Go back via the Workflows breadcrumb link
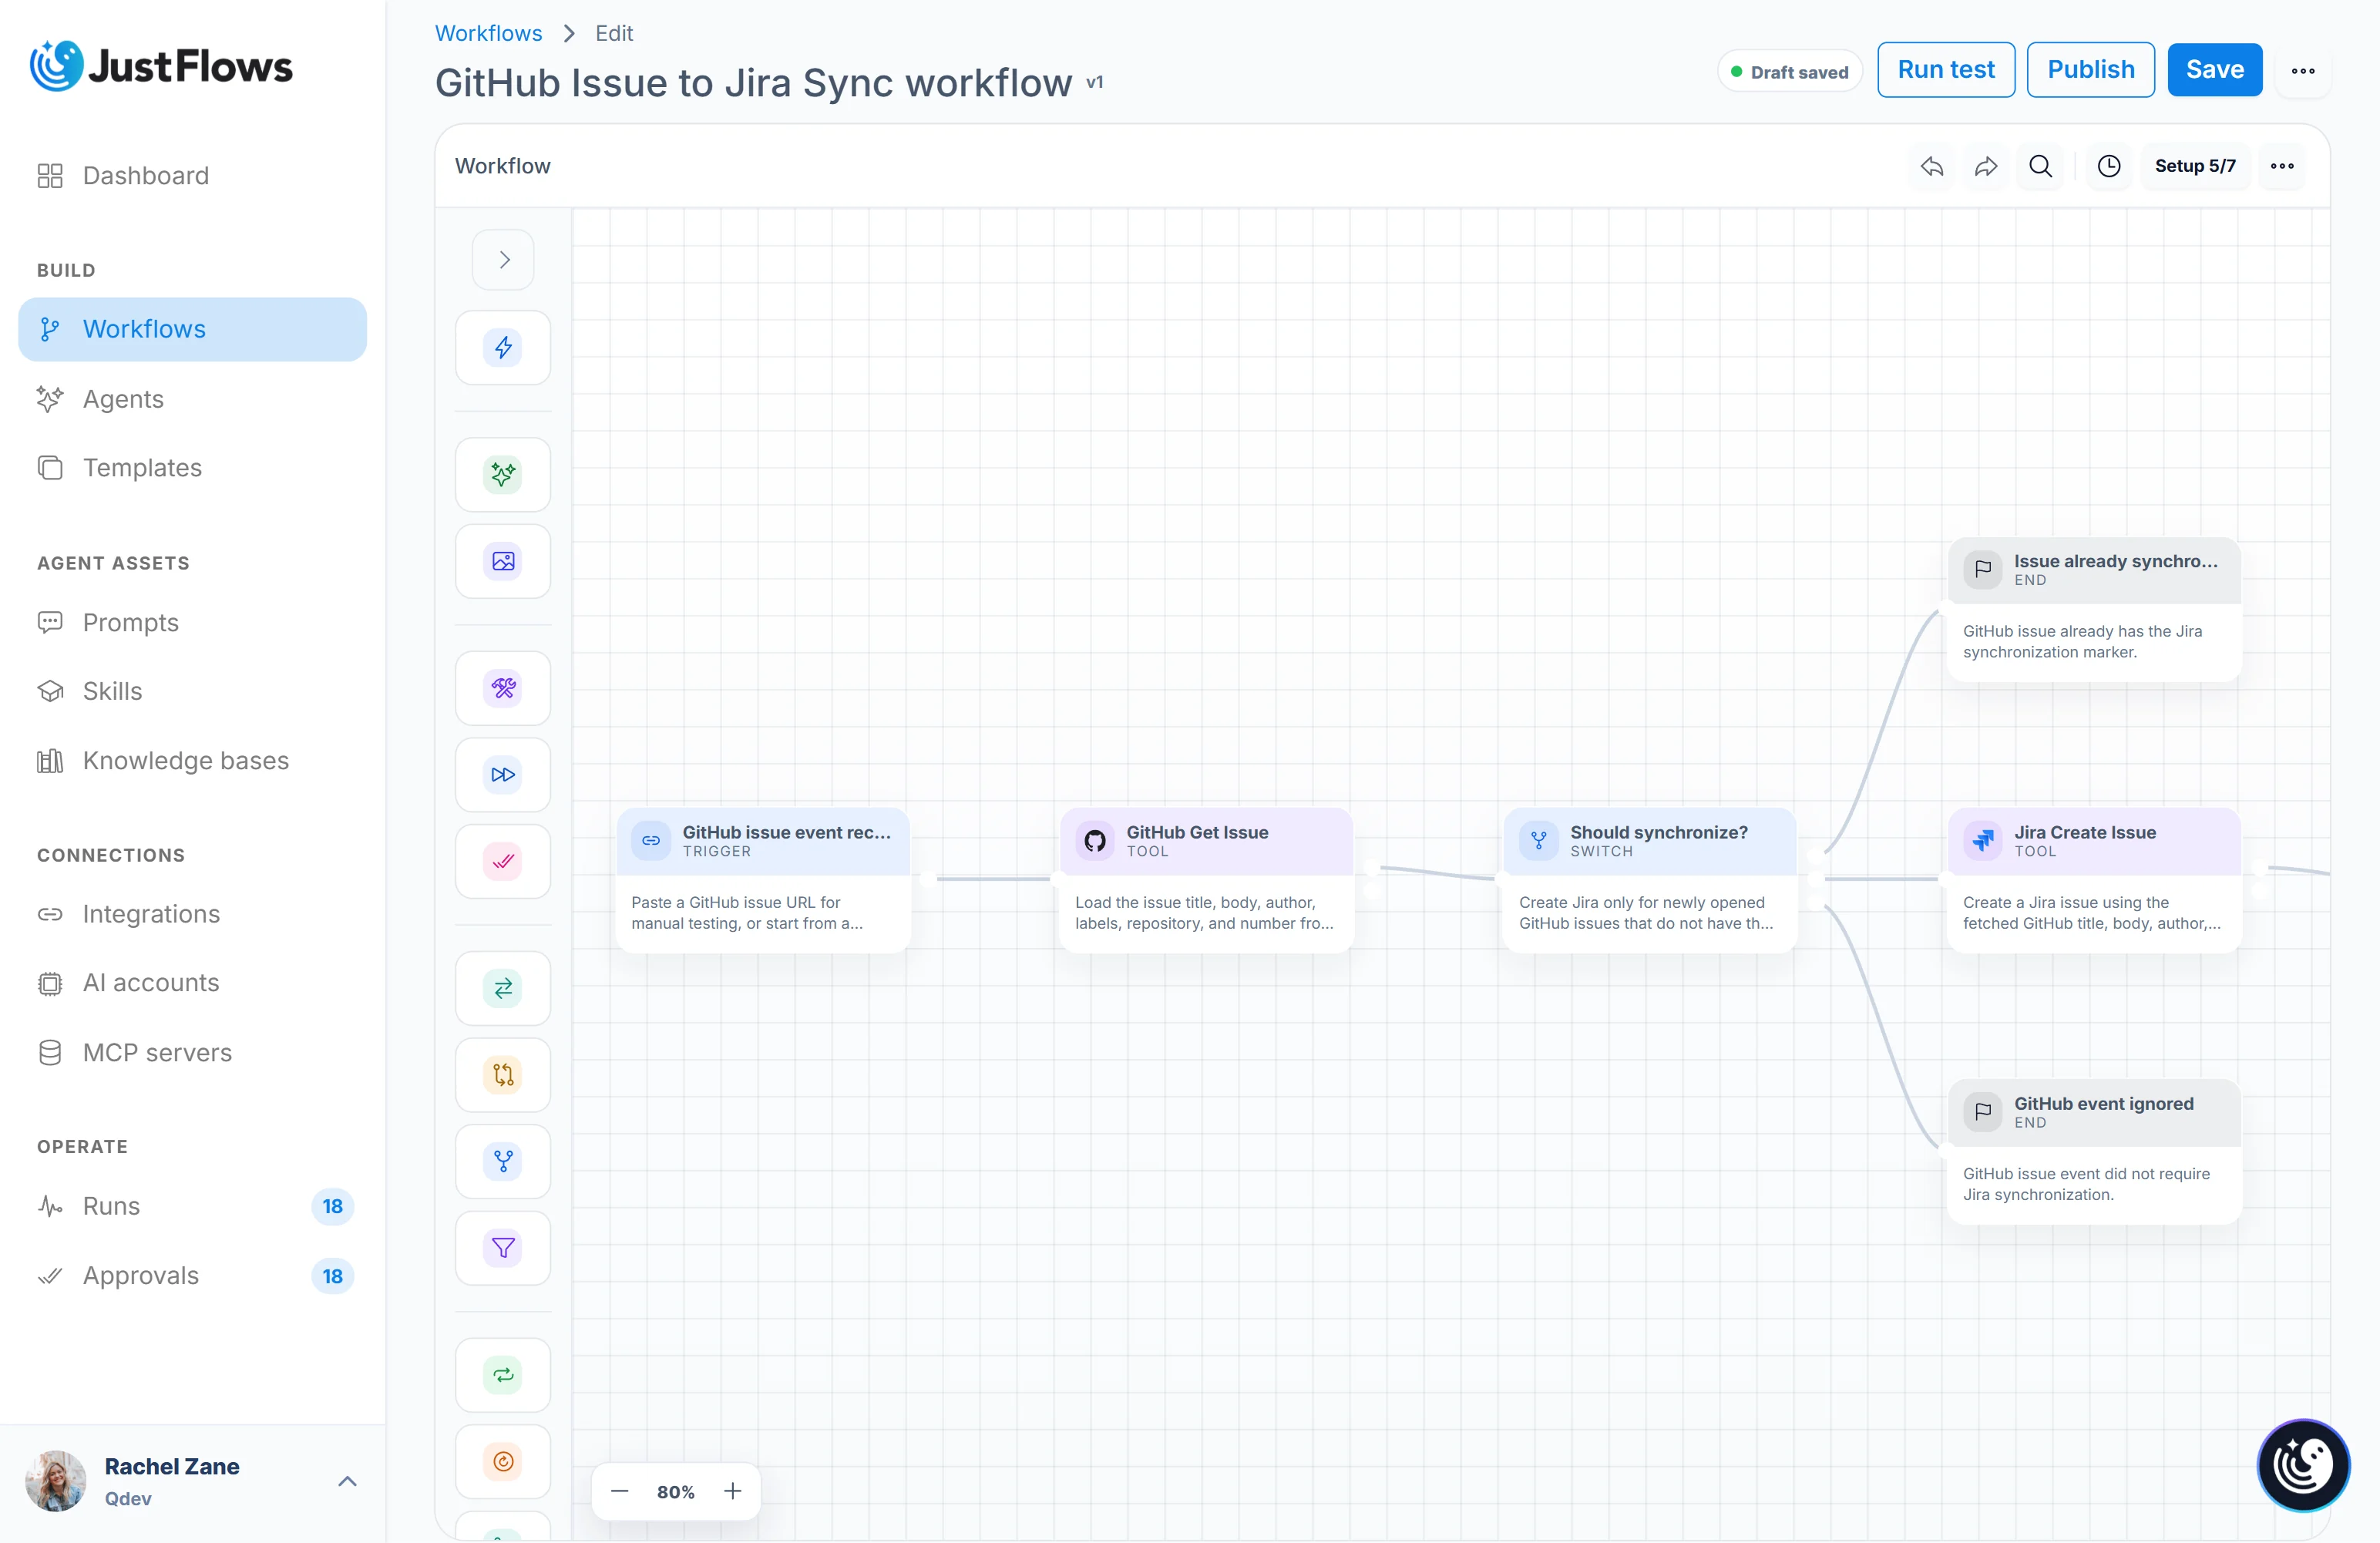This screenshot has height=1543, width=2380. tap(489, 33)
